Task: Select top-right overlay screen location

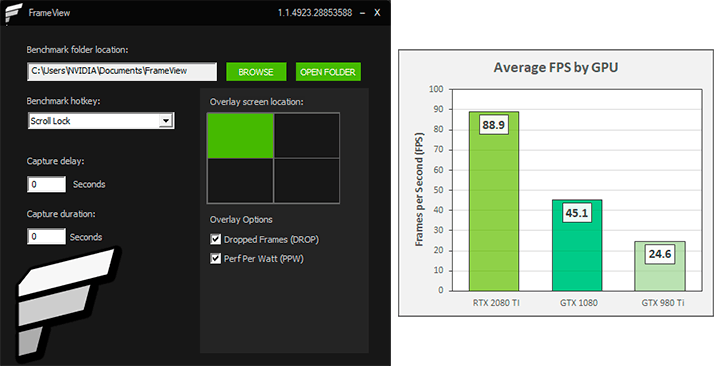Action: coord(307,136)
